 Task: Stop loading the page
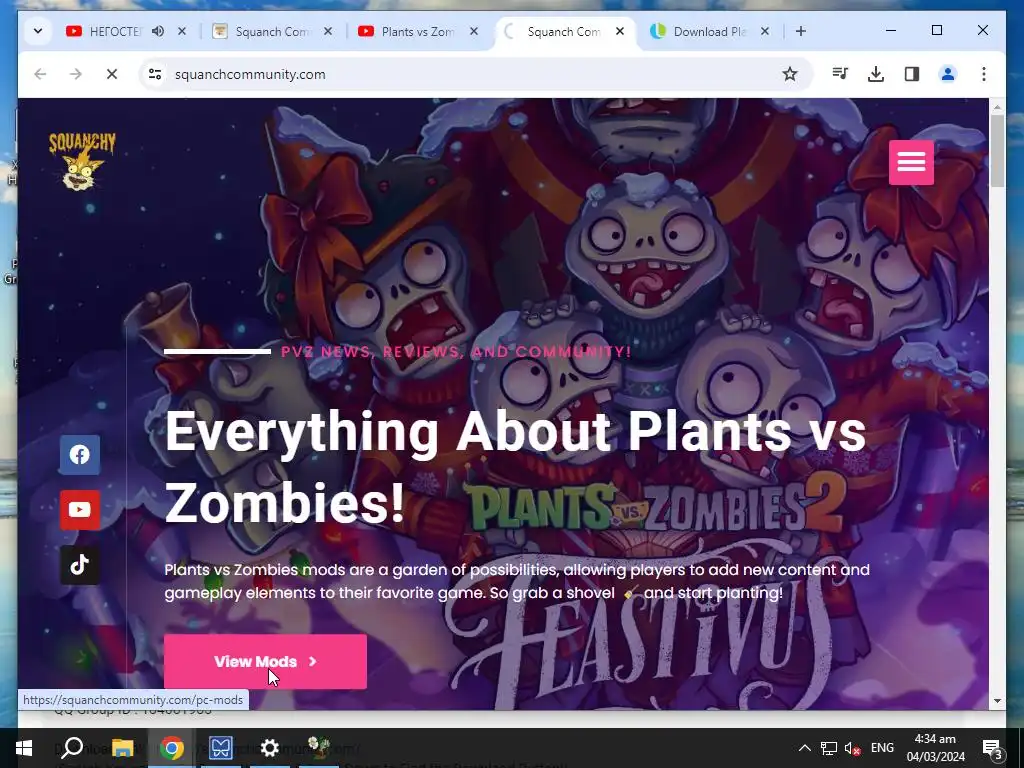click(x=112, y=74)
